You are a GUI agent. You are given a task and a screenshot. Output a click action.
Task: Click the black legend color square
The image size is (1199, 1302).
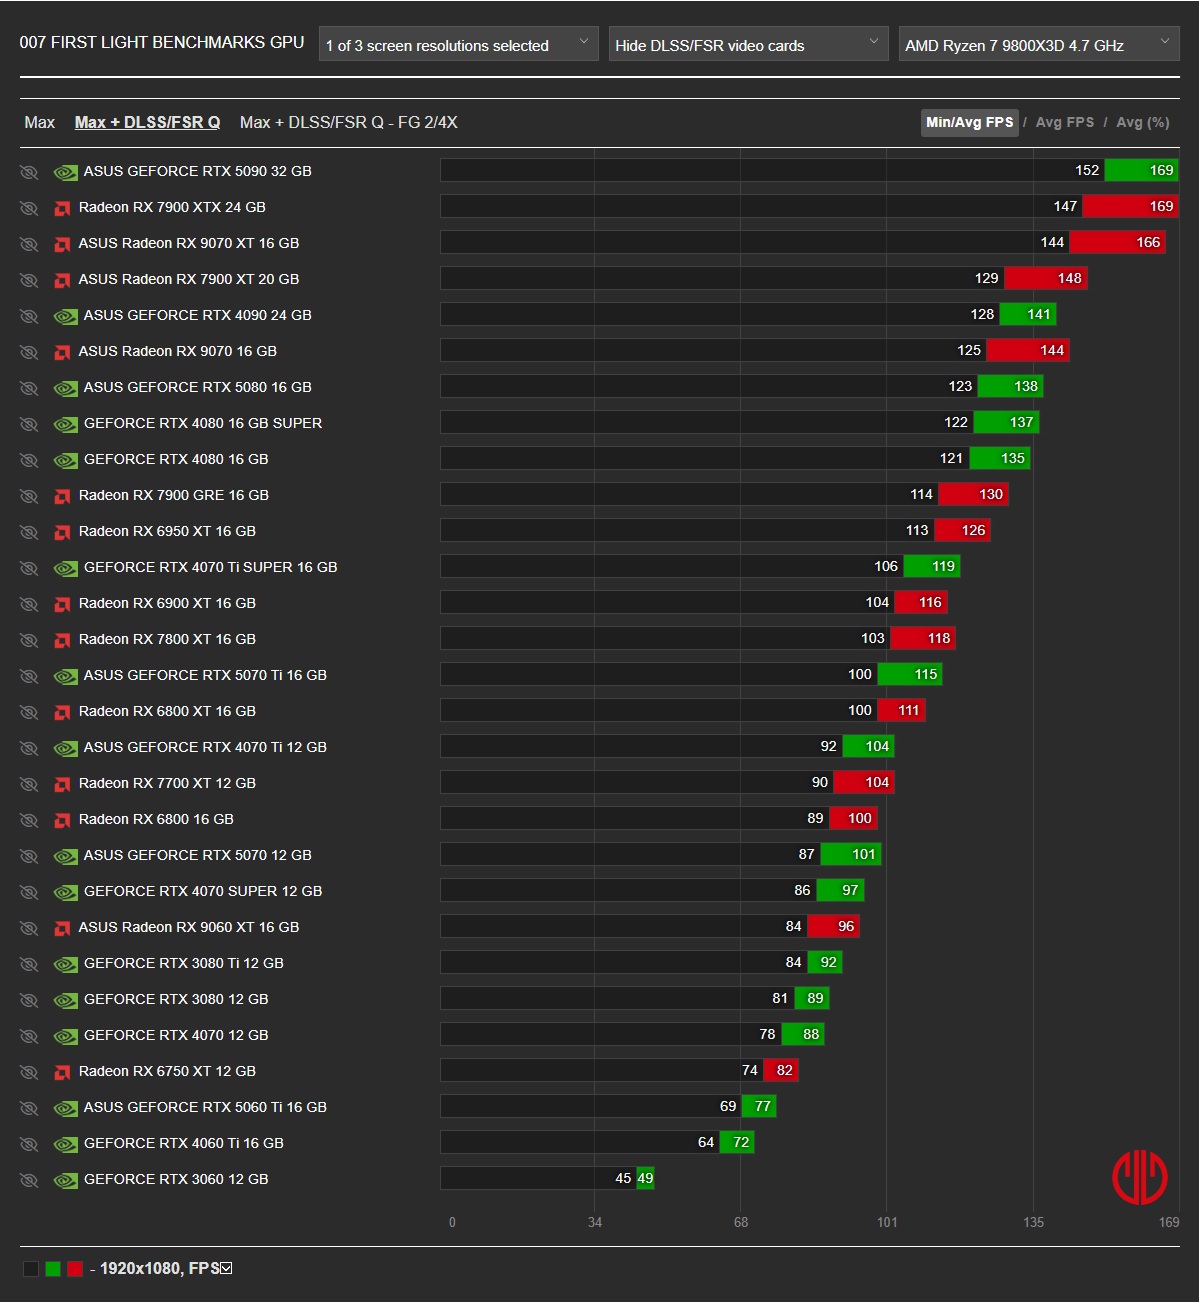pos(31,1269)
